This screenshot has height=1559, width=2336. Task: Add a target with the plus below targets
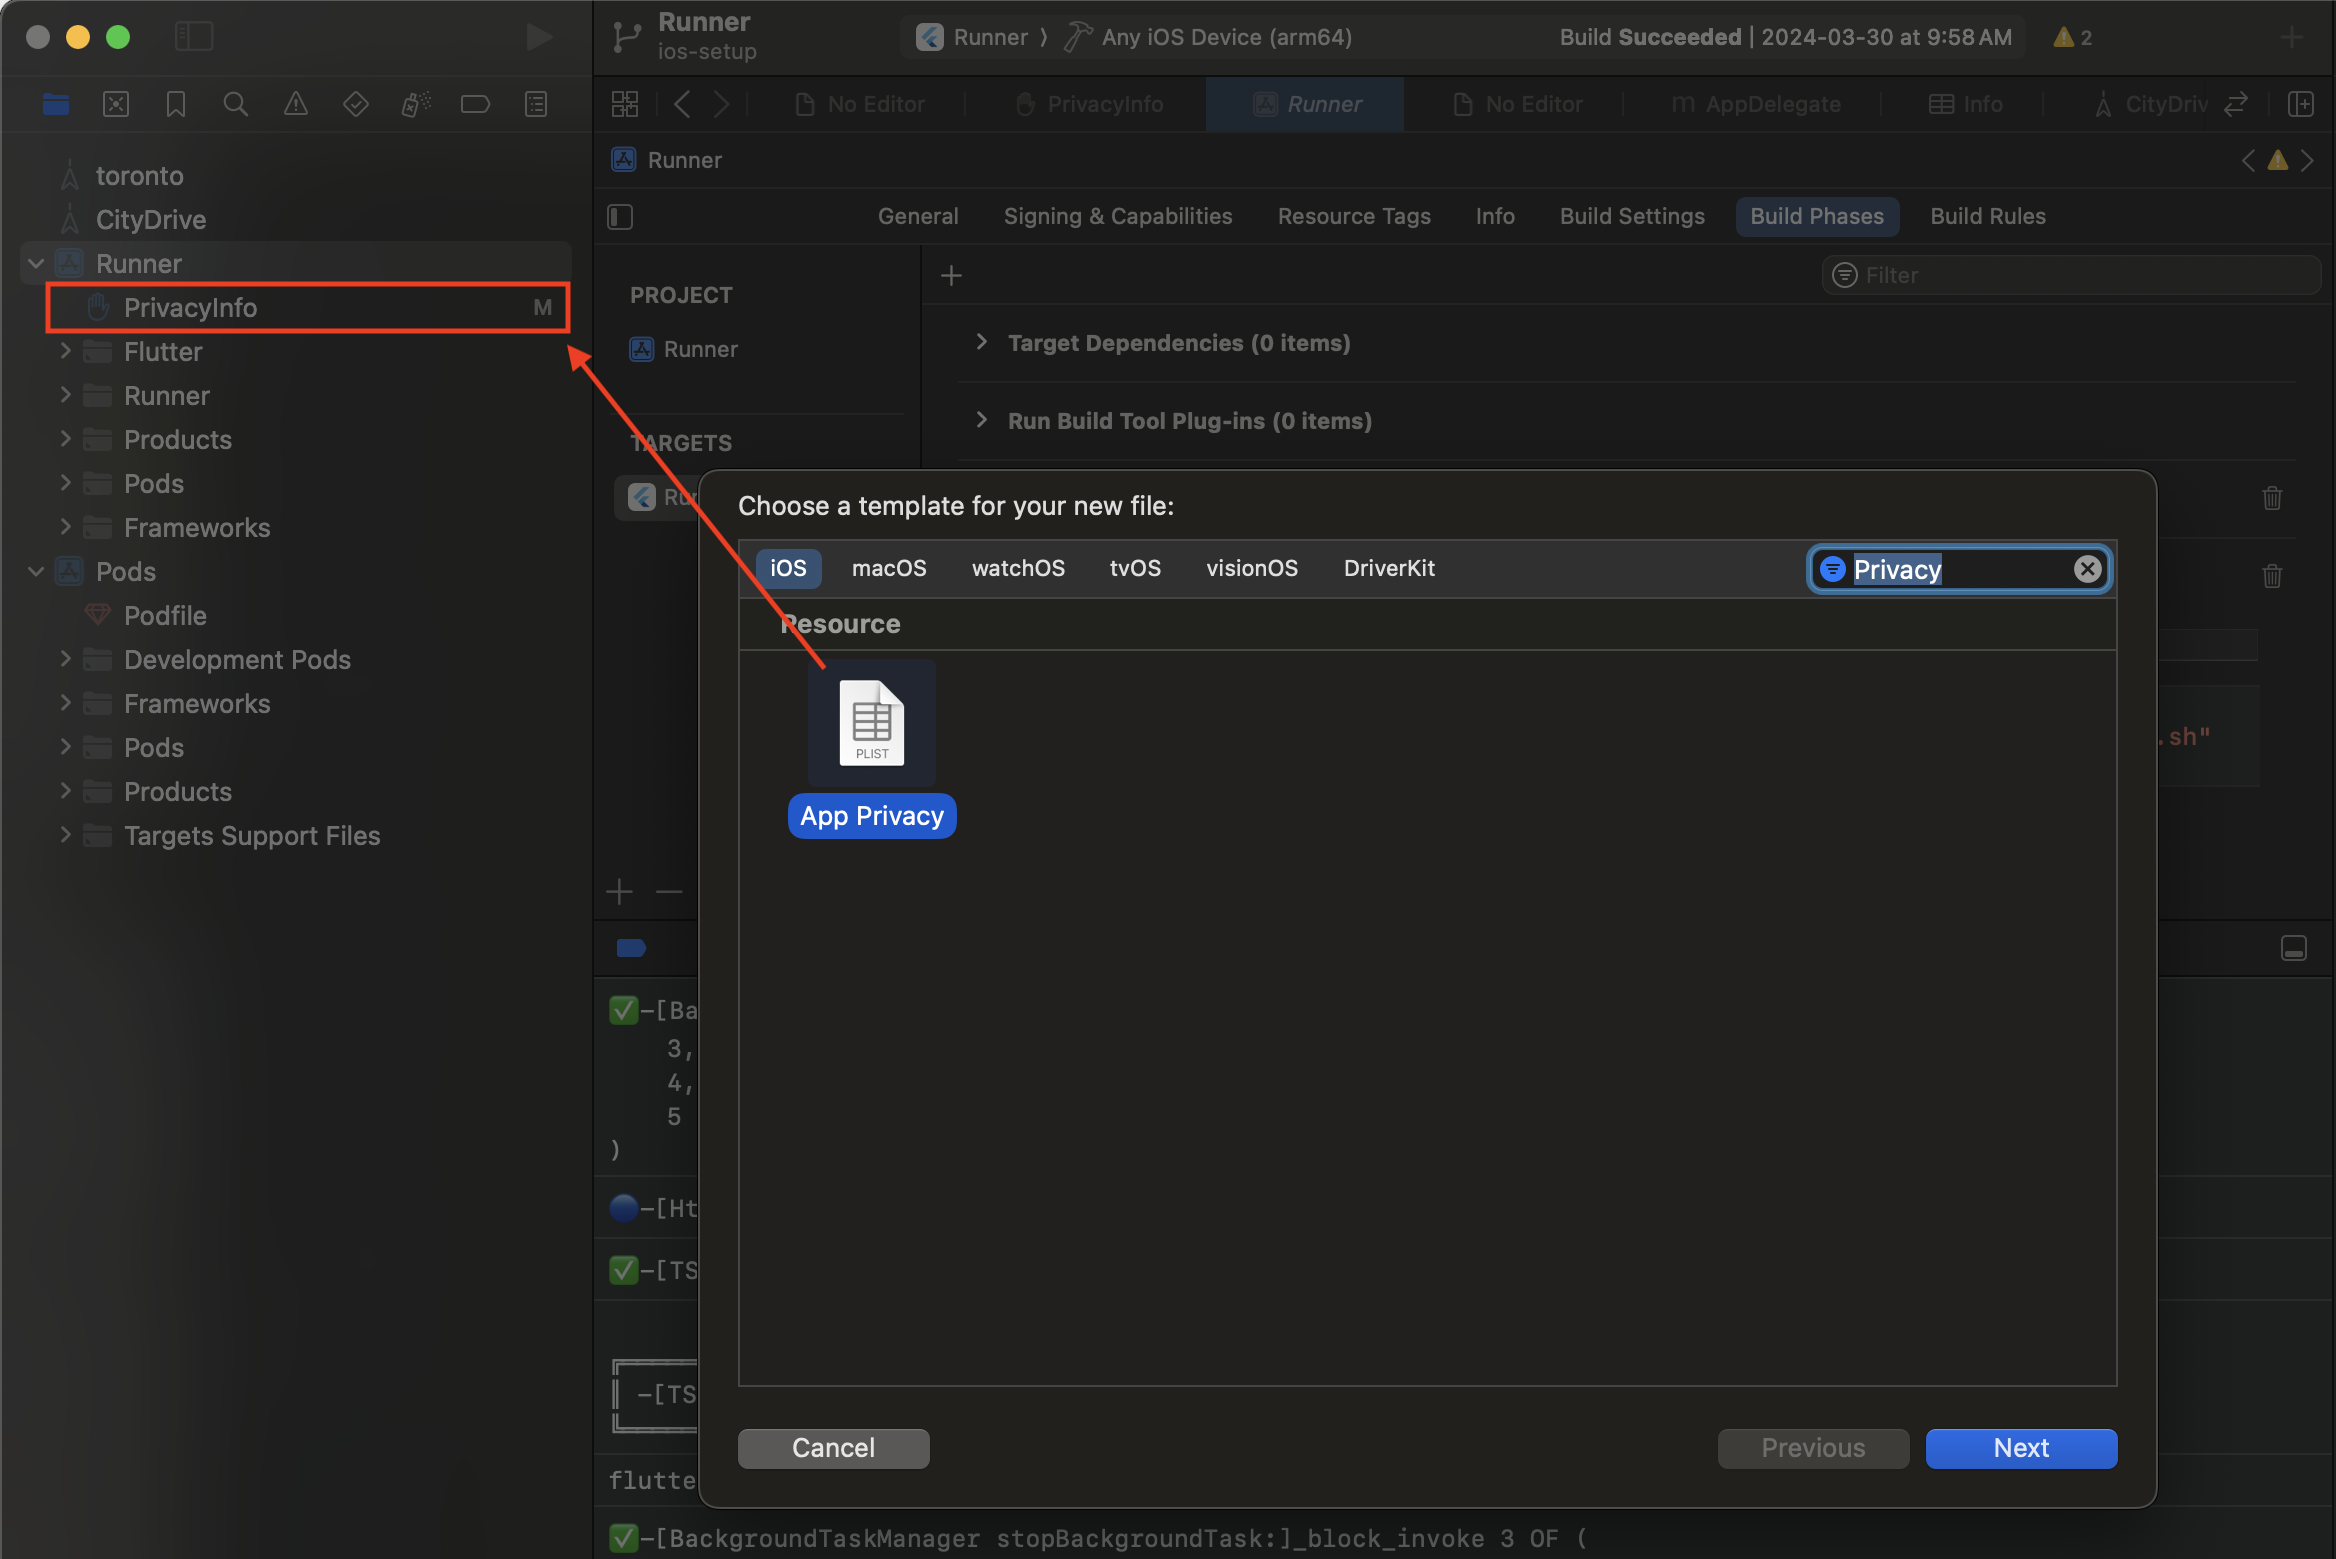(x=620, y=892)
